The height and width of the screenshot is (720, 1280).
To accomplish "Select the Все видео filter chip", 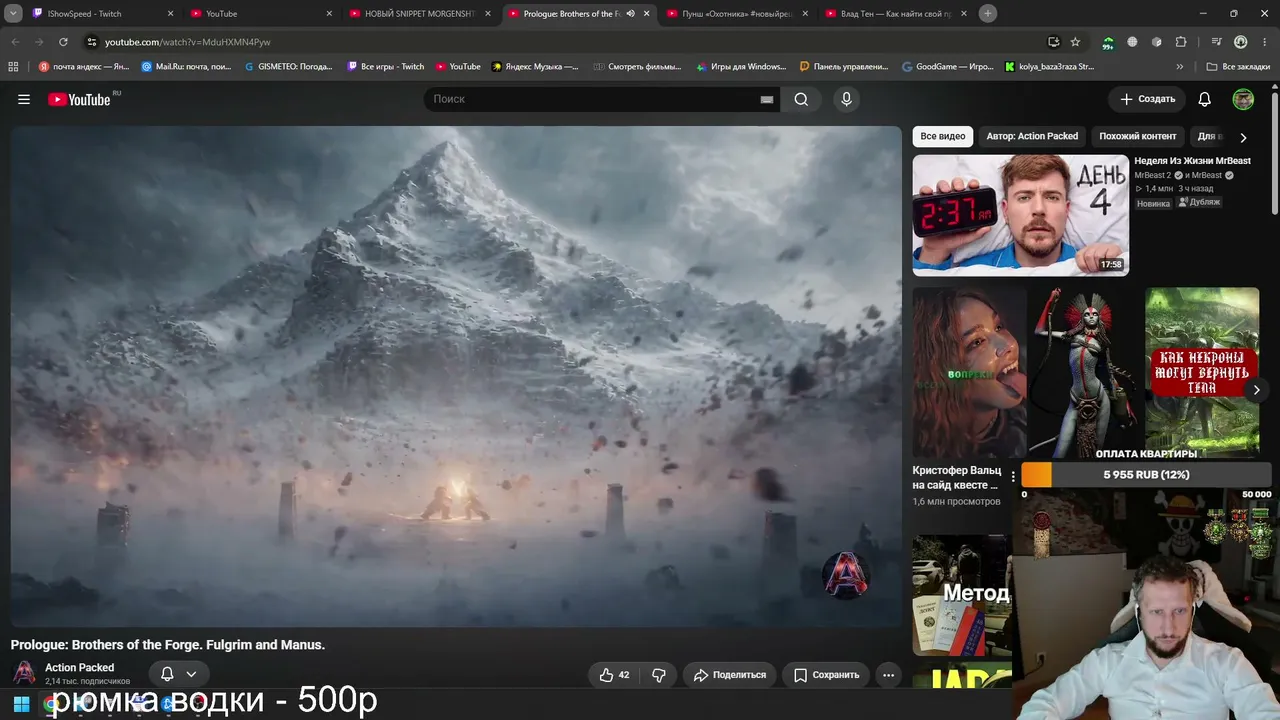I will [x=943, y=136].
